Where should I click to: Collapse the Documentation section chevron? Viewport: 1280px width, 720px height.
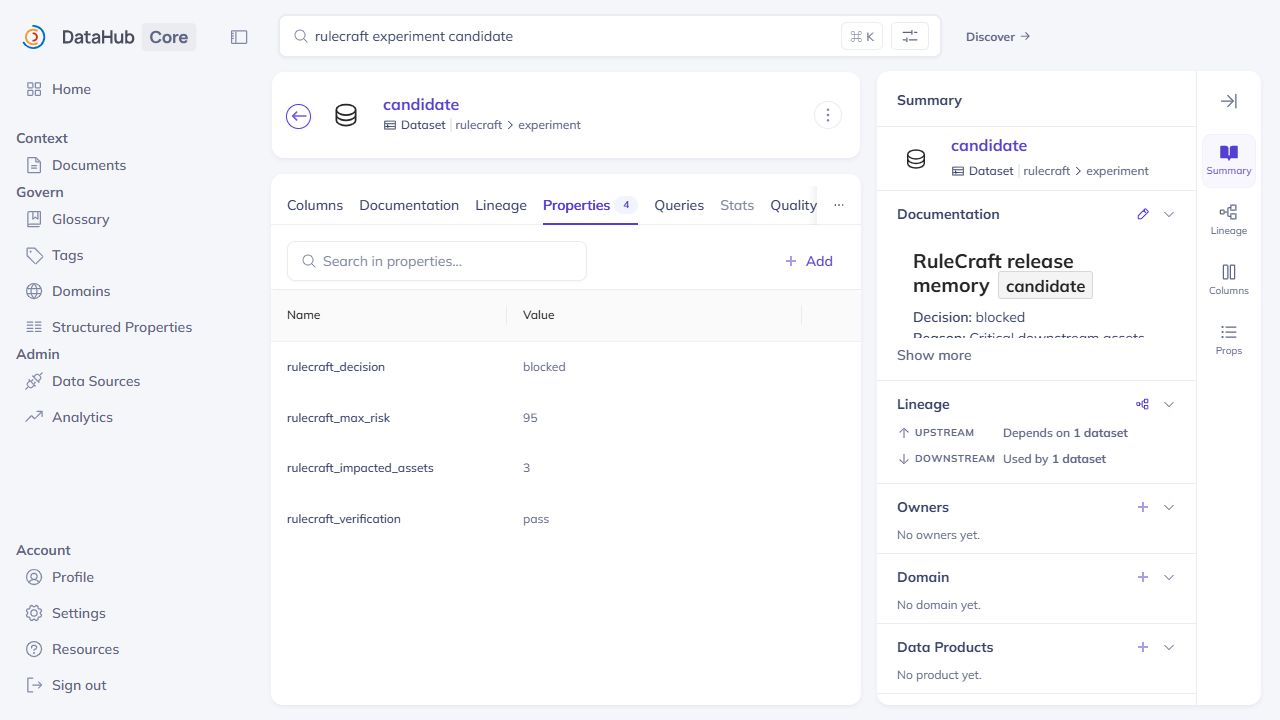pos(1169,214)
